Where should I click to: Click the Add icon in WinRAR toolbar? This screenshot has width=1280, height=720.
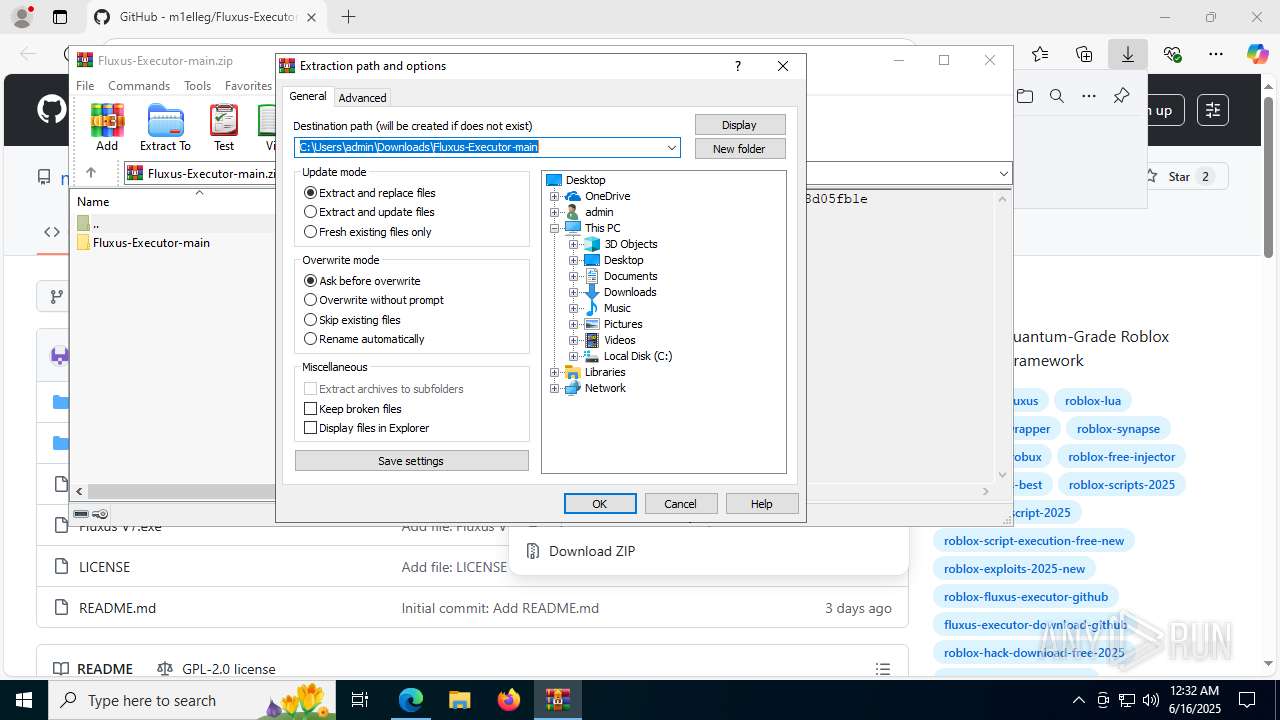pos(107,127)
